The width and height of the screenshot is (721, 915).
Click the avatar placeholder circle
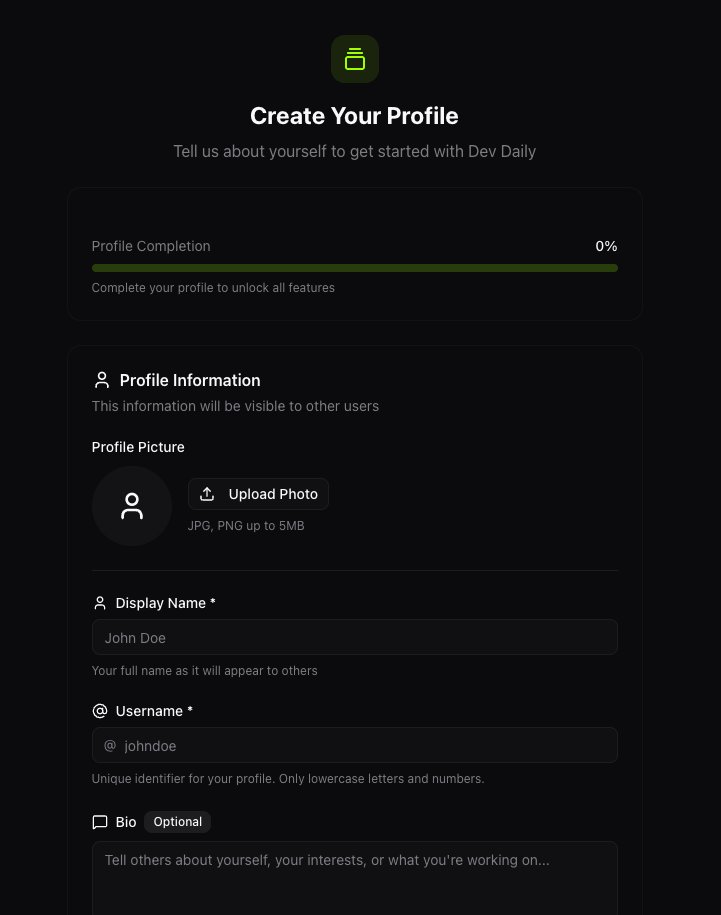tap(132, 506)
